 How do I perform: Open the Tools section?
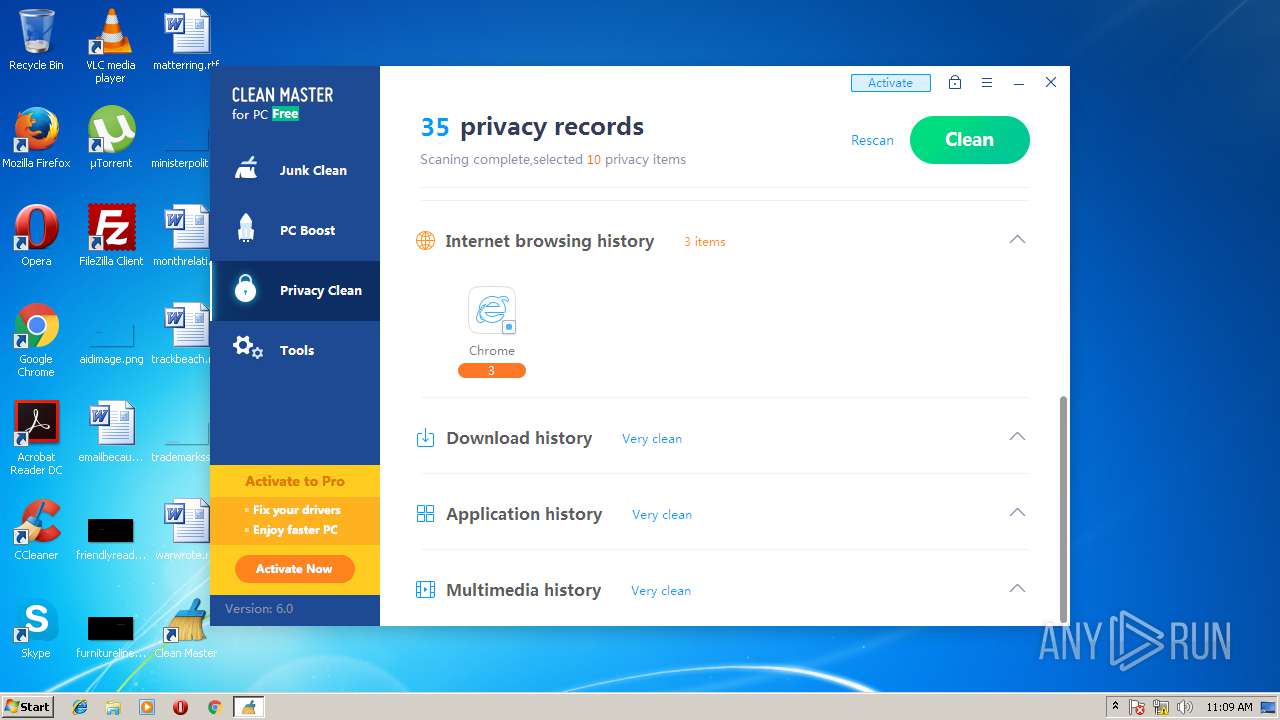295,351
